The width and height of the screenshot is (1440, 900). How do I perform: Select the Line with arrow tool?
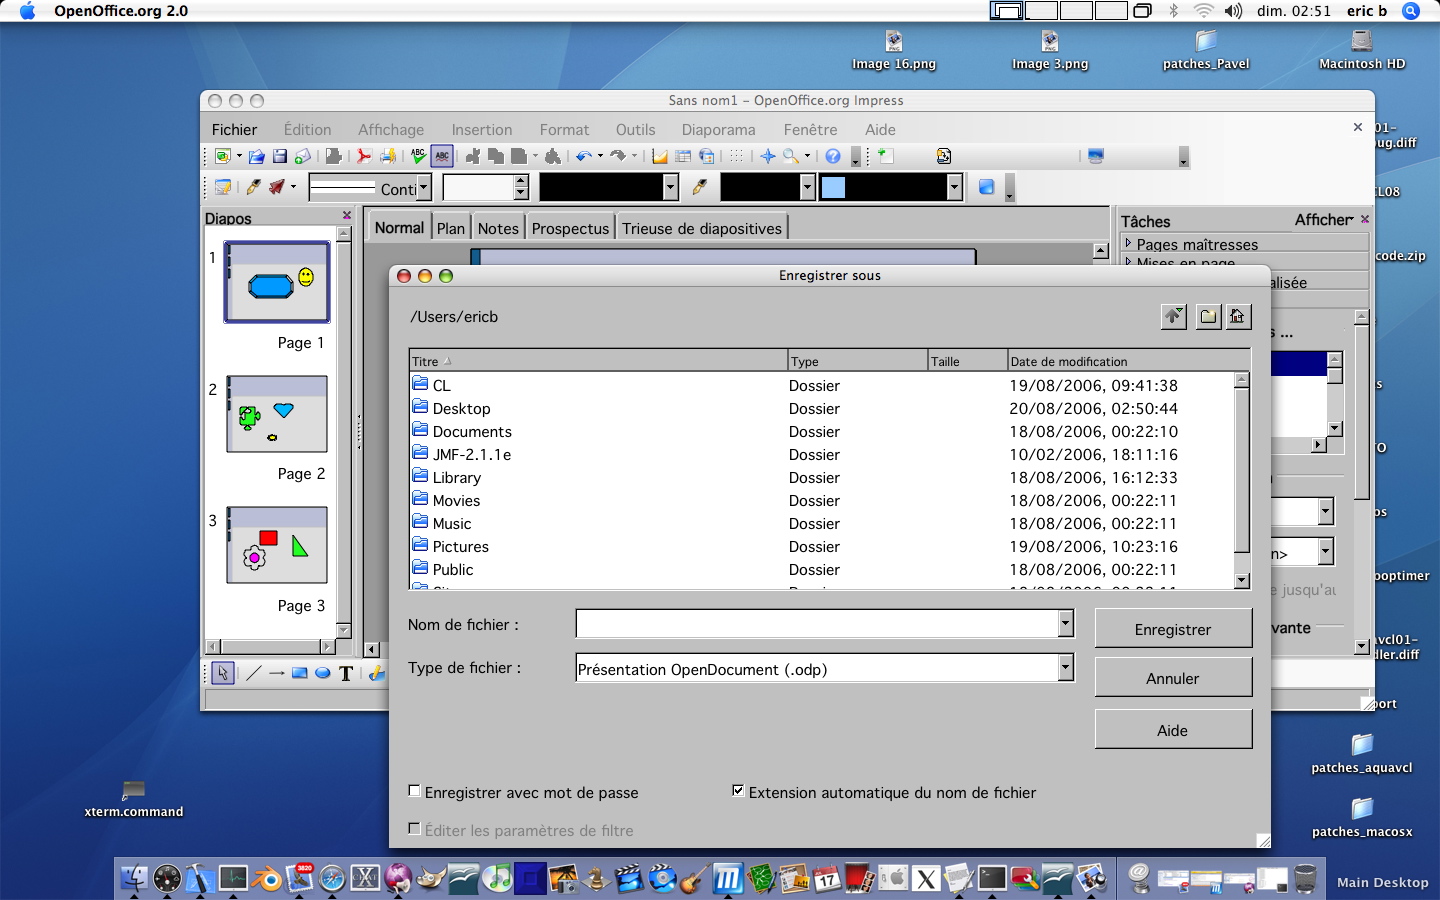click(x=277, y=673)
